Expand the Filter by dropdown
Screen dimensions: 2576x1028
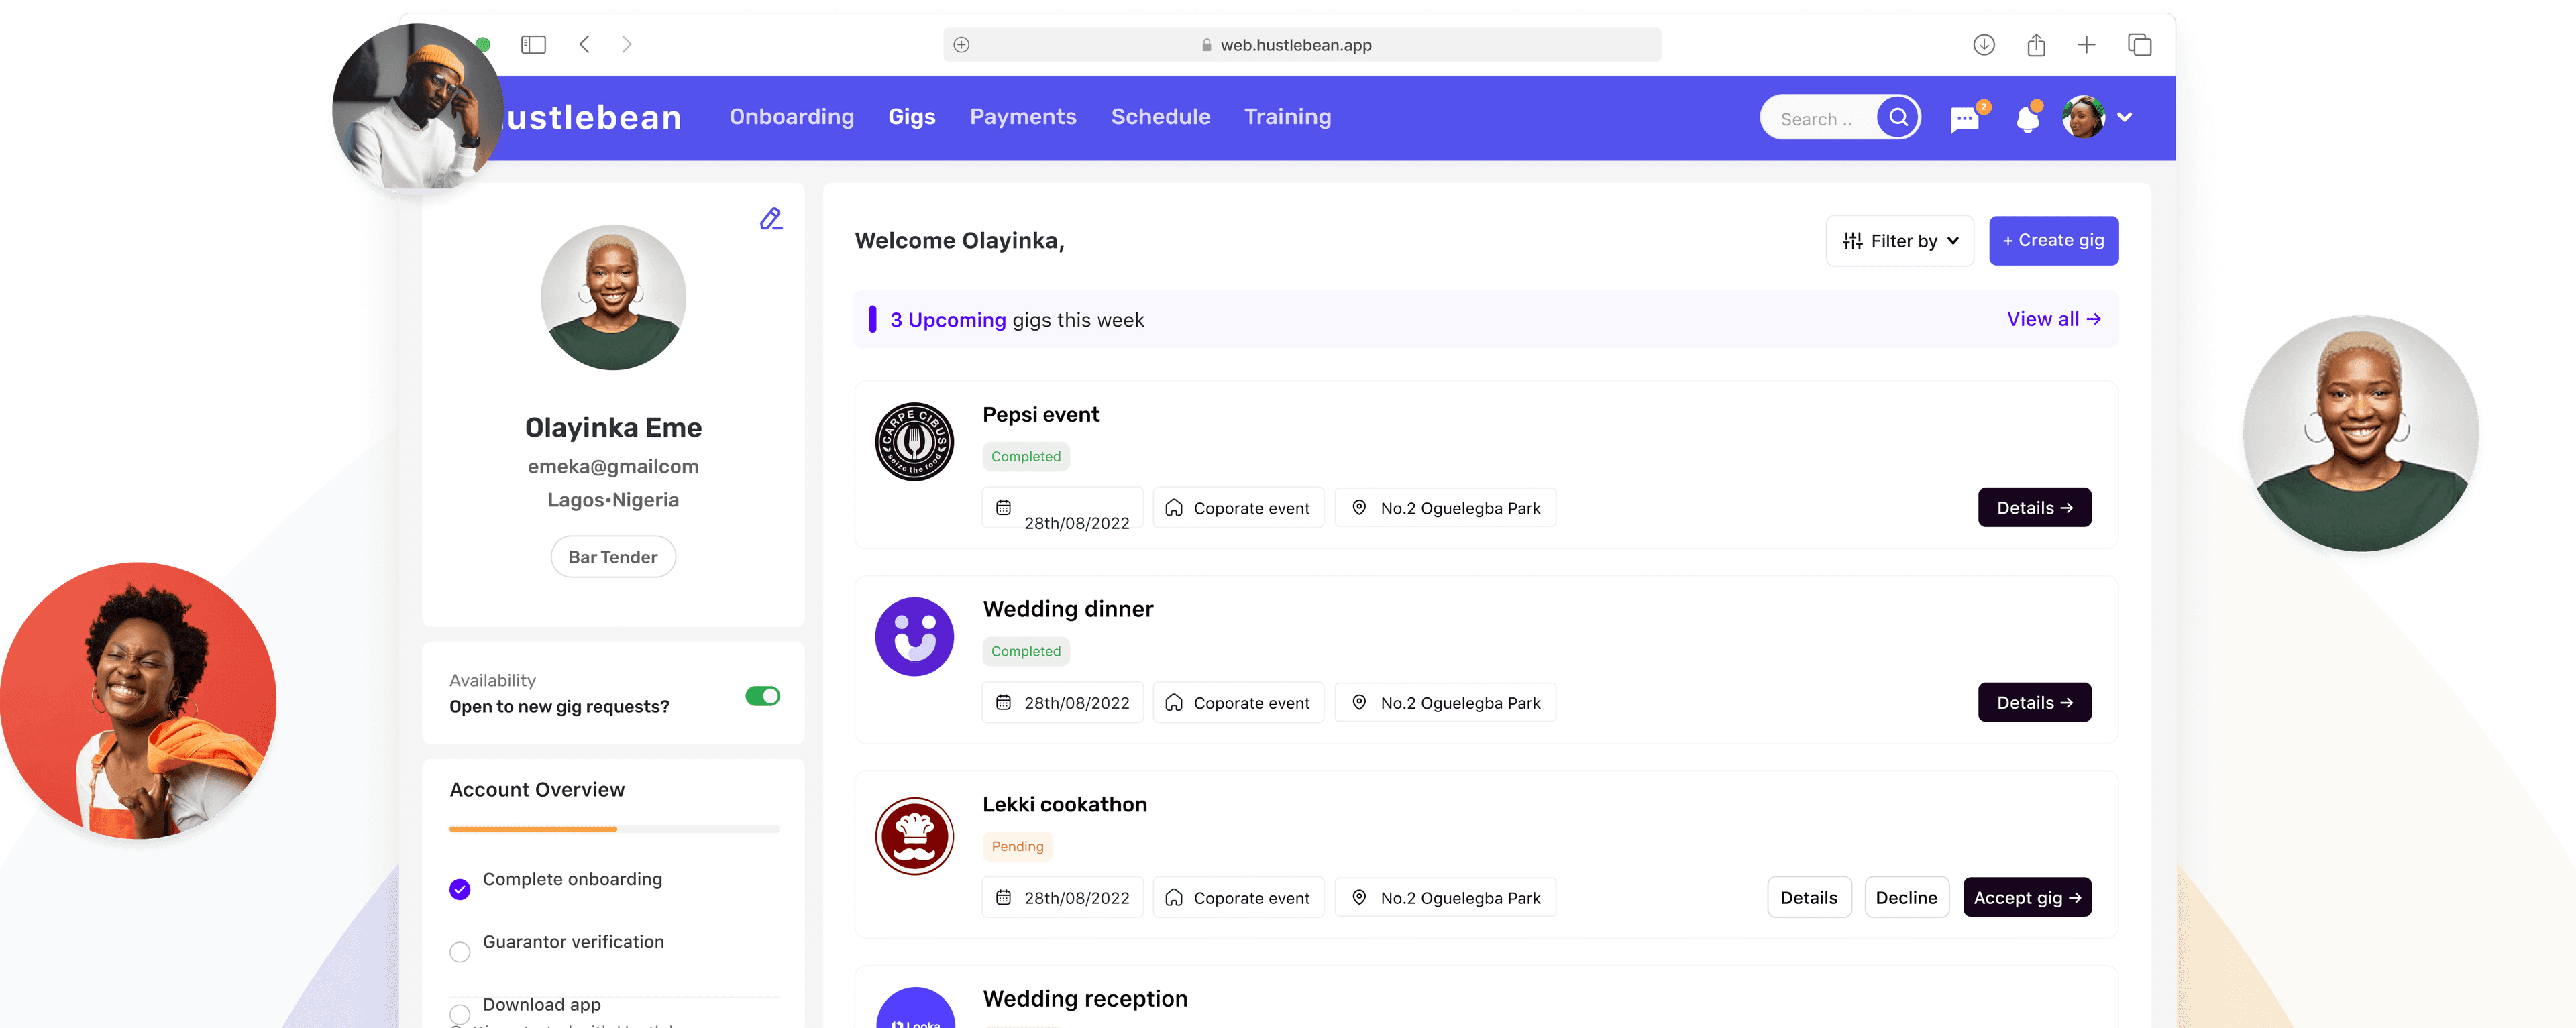point(1900,241)
